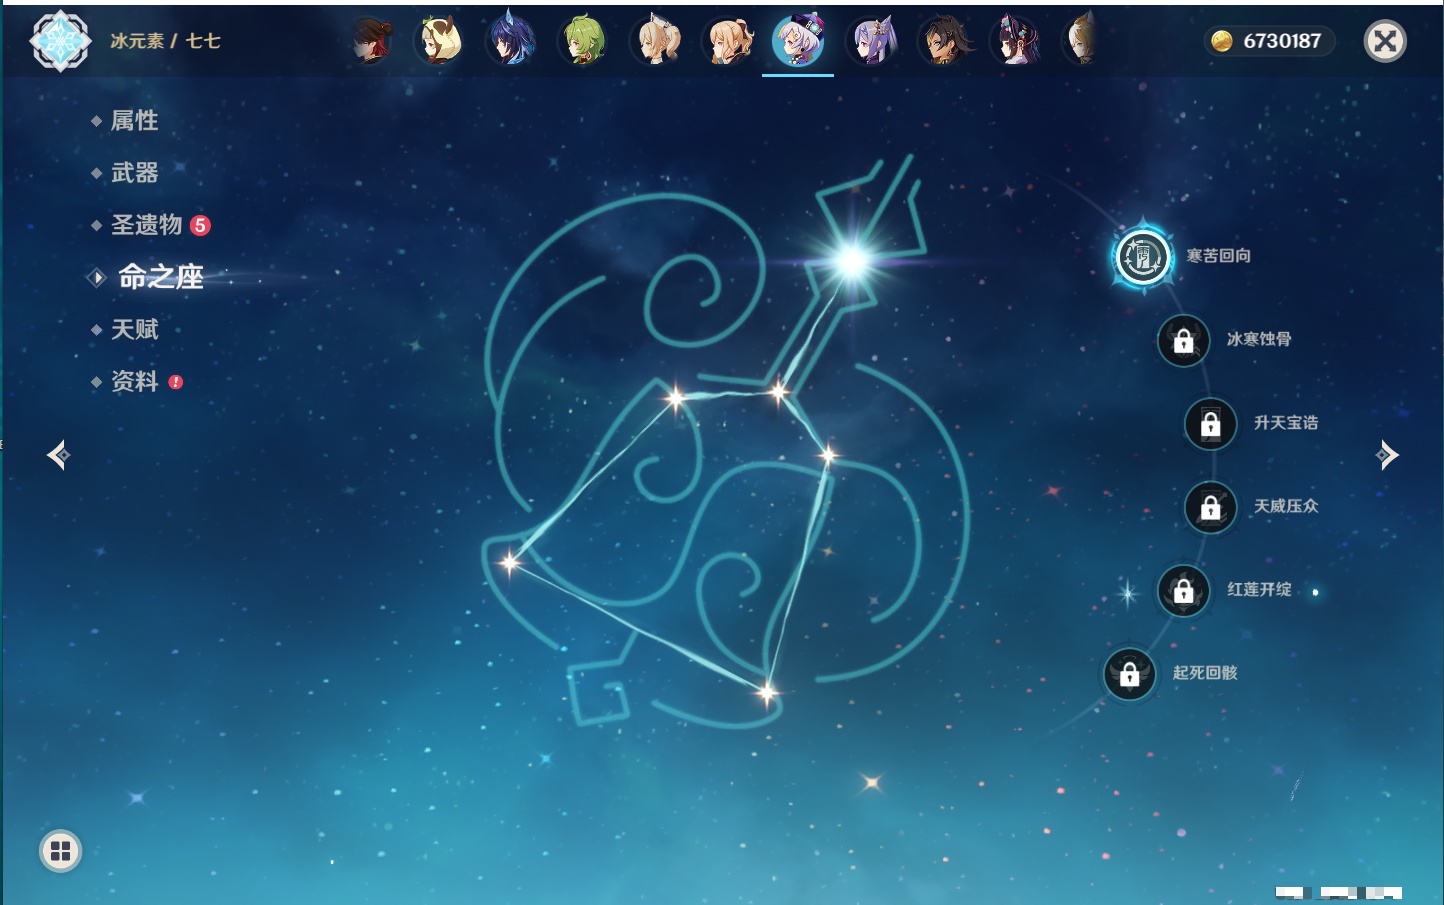Image resolution: width=1444 pixels, height=905 pixels.
Task: Select the green-haired character avatar
Action: pos(583,41)
